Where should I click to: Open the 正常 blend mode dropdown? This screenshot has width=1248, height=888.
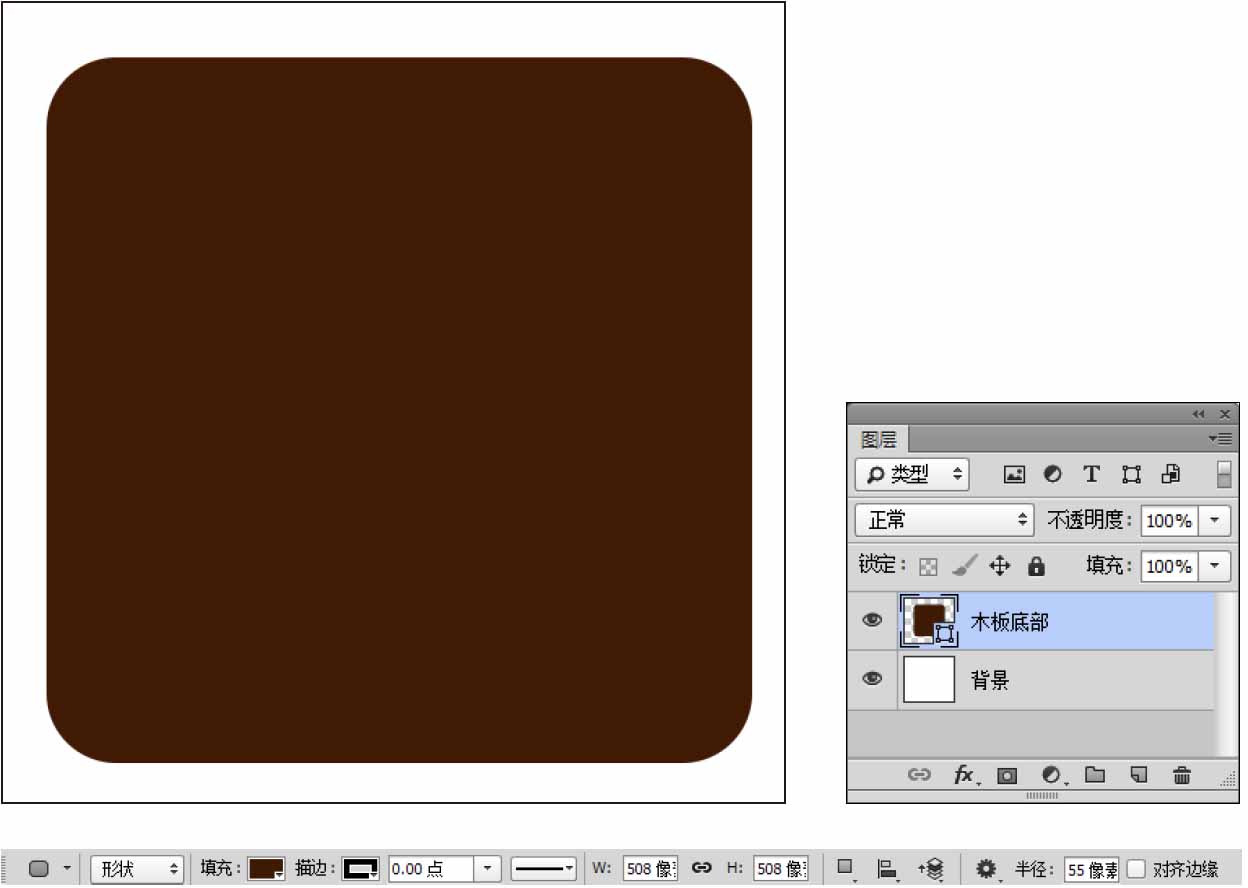pyautogui.click(x=944, y=520)
